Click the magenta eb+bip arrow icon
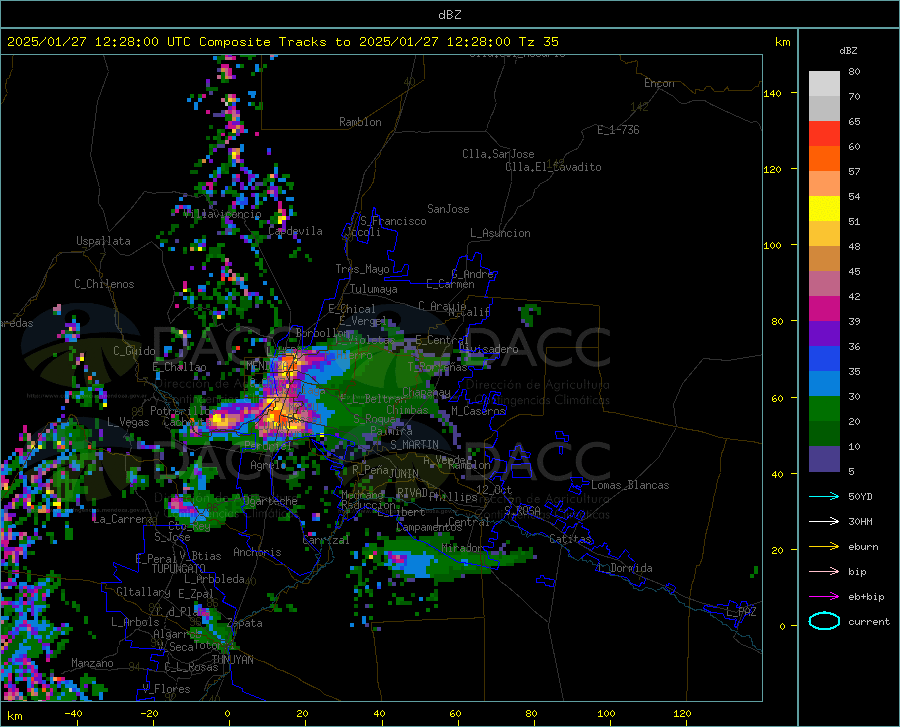The image size is (900, 727). pyautogui.click(x=824, y=597)
